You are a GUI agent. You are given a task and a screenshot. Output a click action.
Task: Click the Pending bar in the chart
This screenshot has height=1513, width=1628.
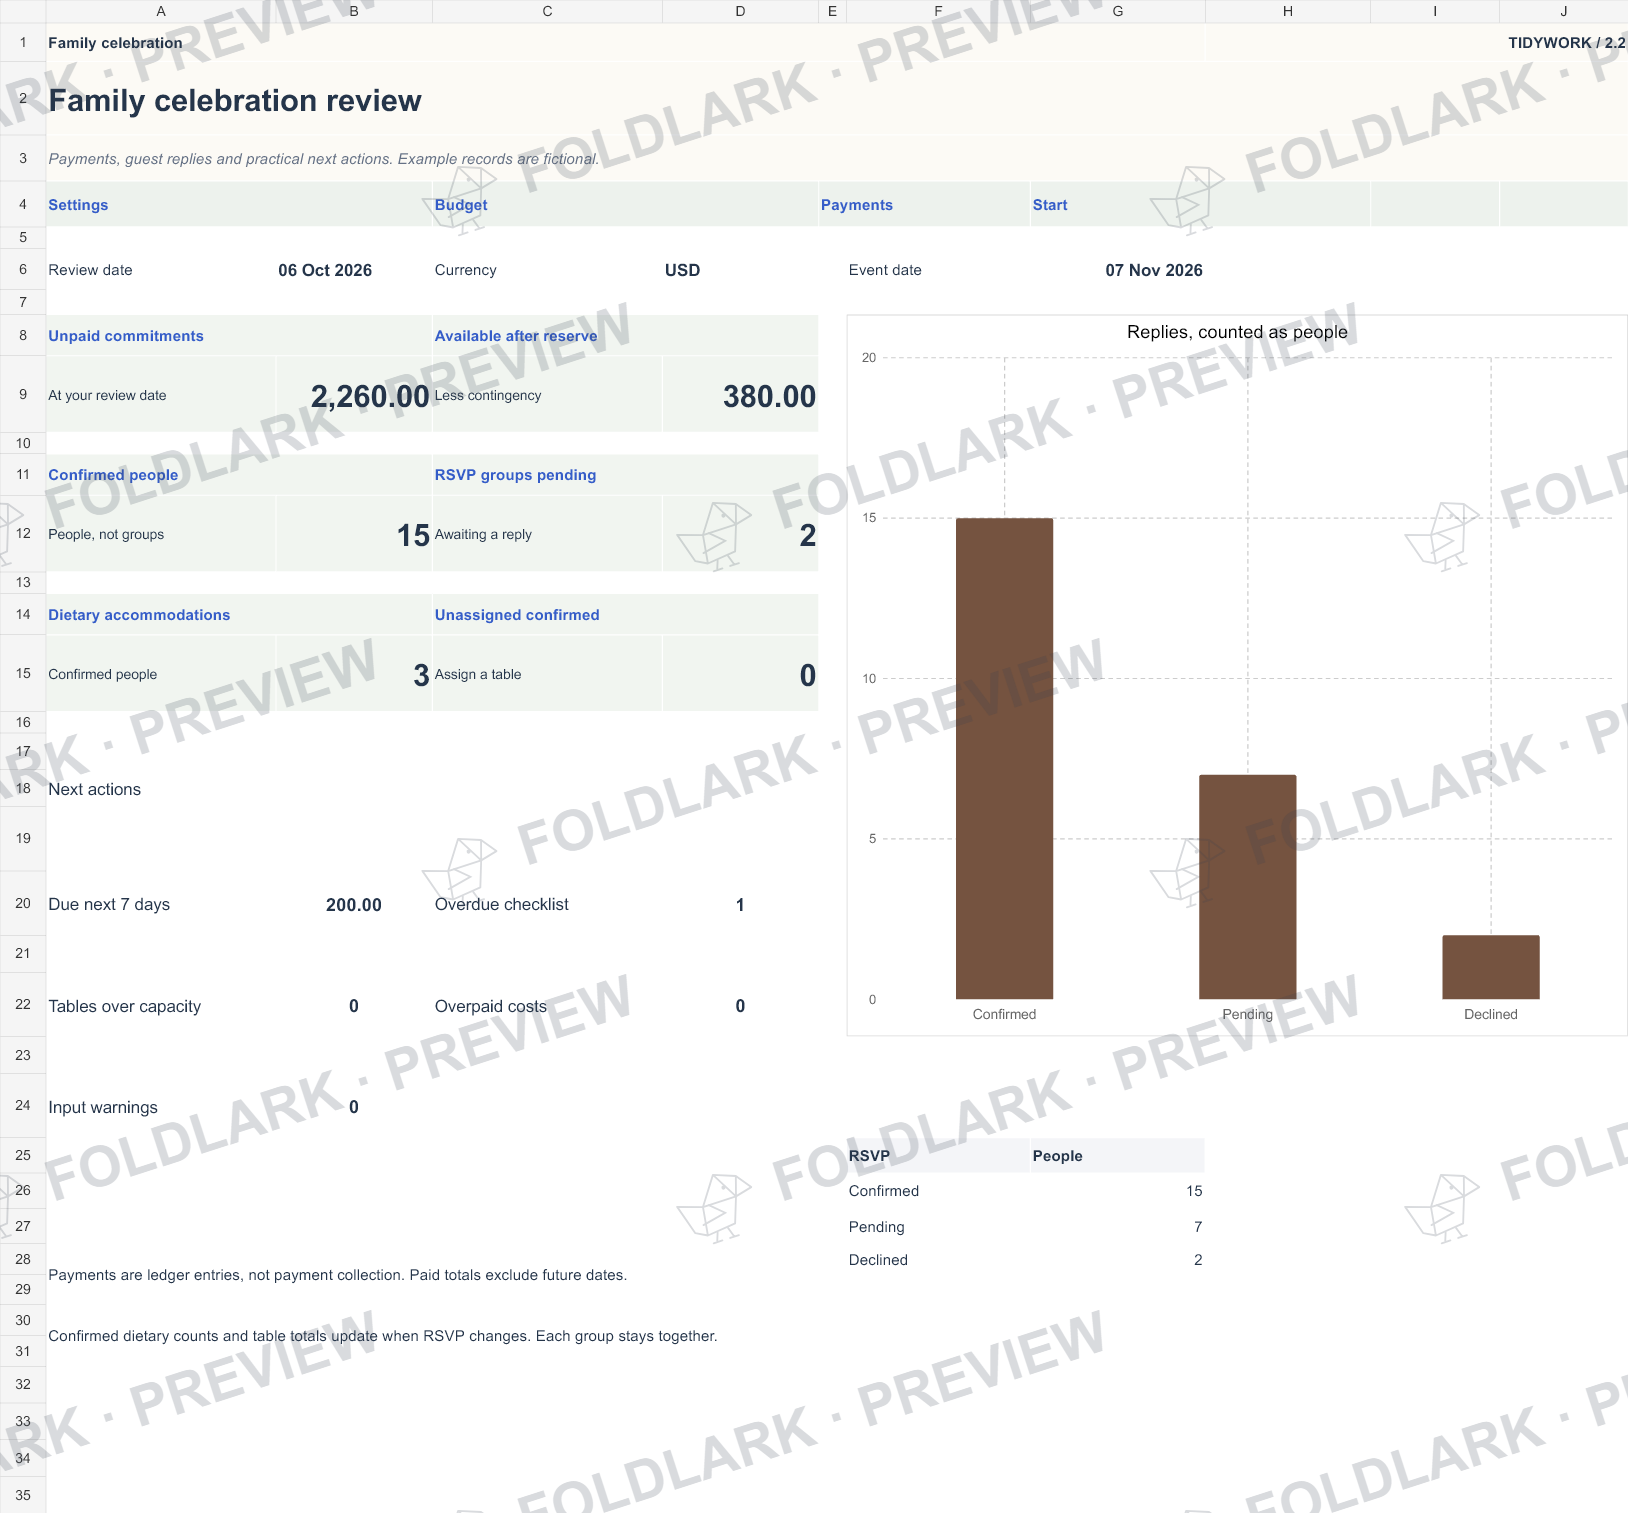click(x=1247, y=887)
